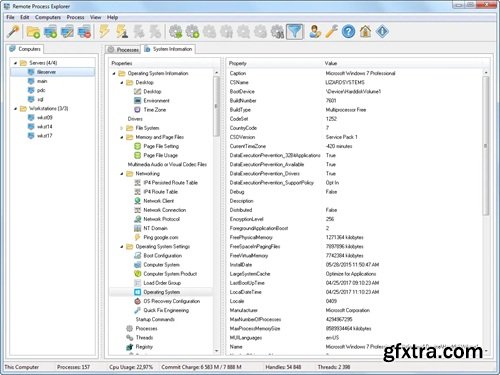Select Computer System Product item

point(170,274)
